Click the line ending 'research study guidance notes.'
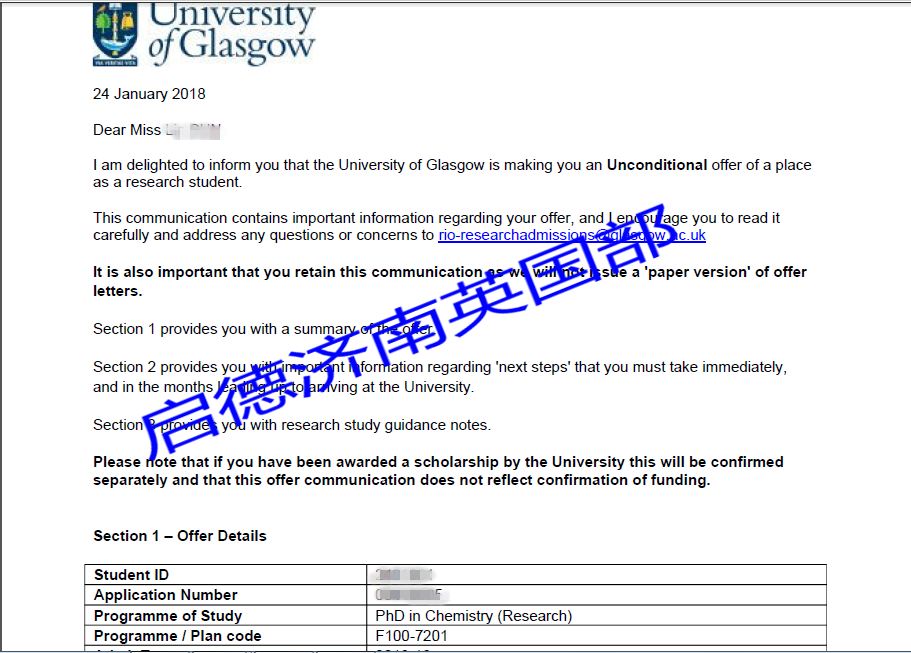 tap(292, 425)
